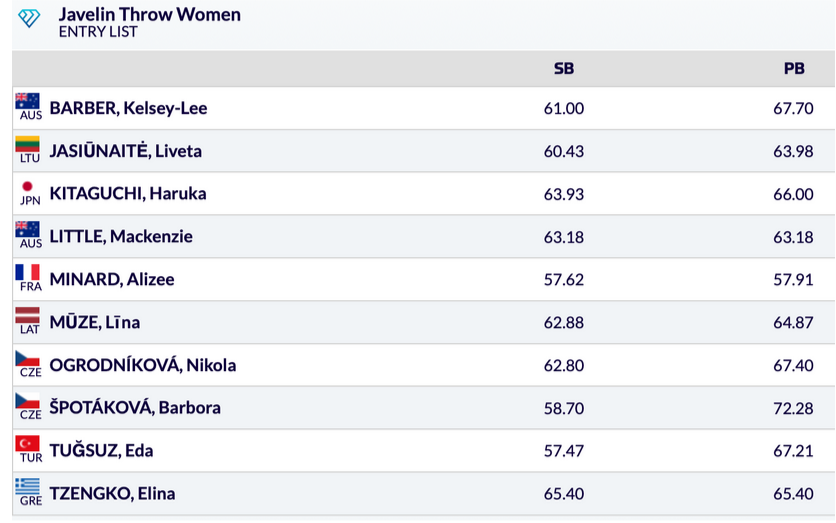Click the MŪZE, Līna athlete name
Viewport: 836px width, 523px height.
(95, 322)
